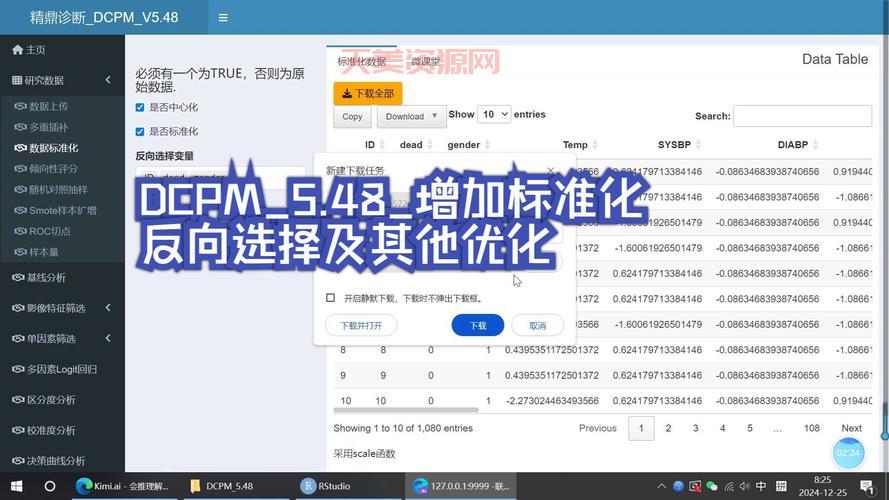
Task: Open 多重插补 in the sidebar
Action: 42,127
